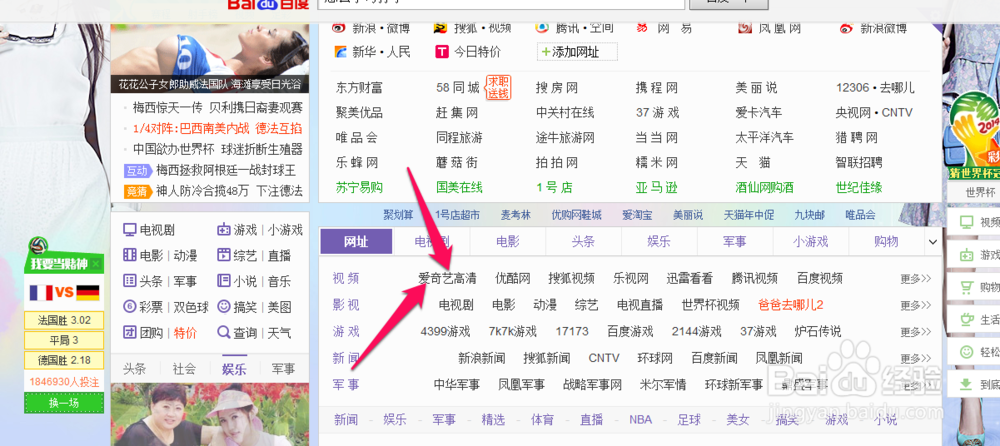Open the 彩票 lottery icon
The height and width of the screenshot is (446, 1000).
pyautogui.click(x=129, y=307)
